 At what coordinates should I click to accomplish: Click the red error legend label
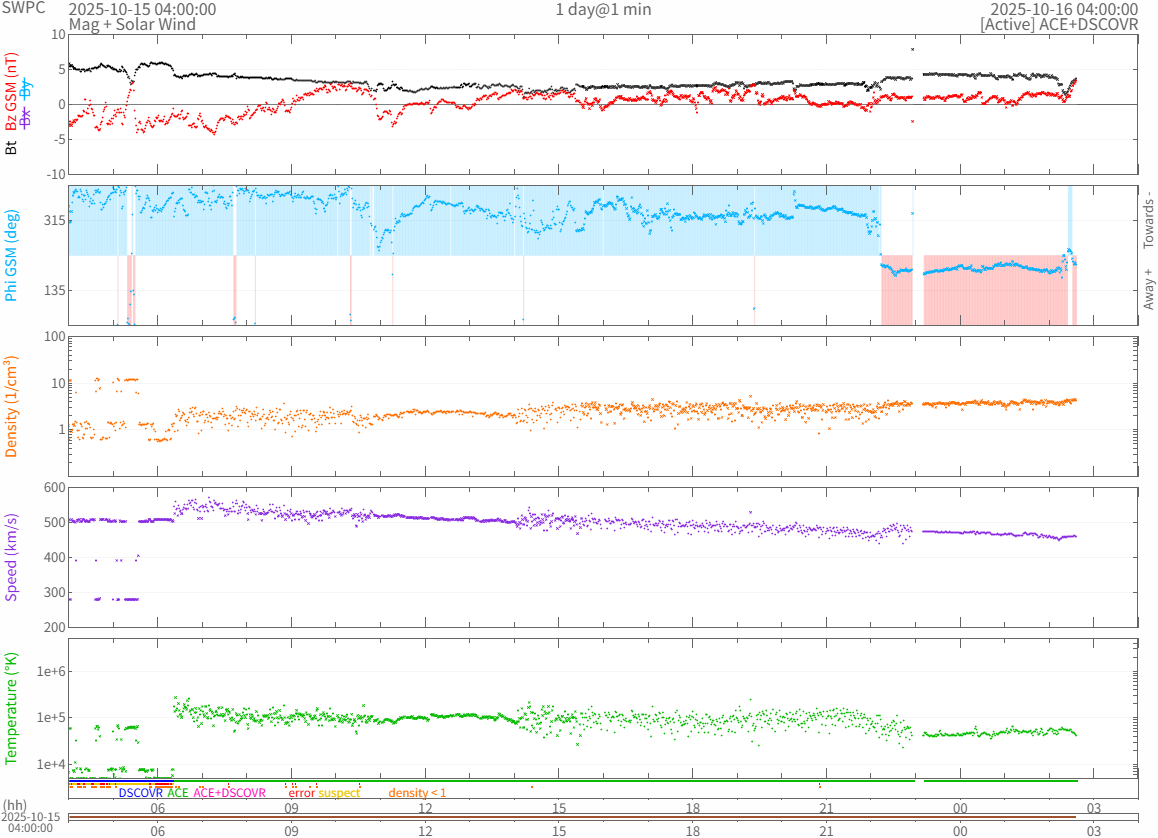(x=302, y=793)
